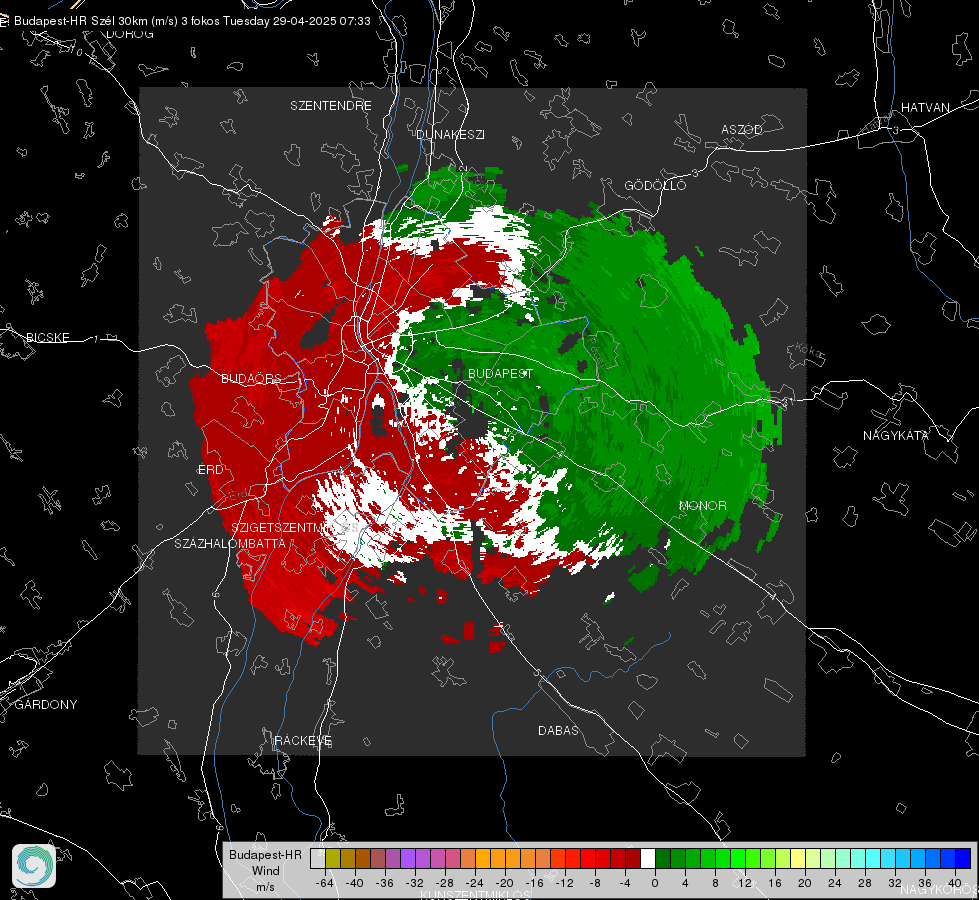
Task: Click the Wind label in legend
Action: [265, 871]
